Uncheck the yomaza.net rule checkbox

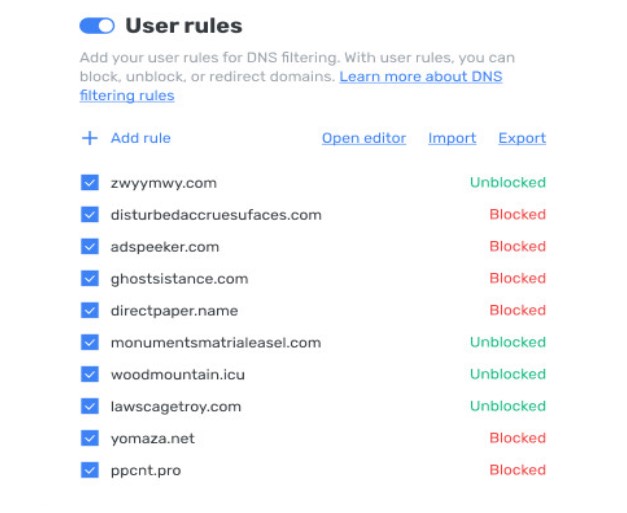[90, 438]
